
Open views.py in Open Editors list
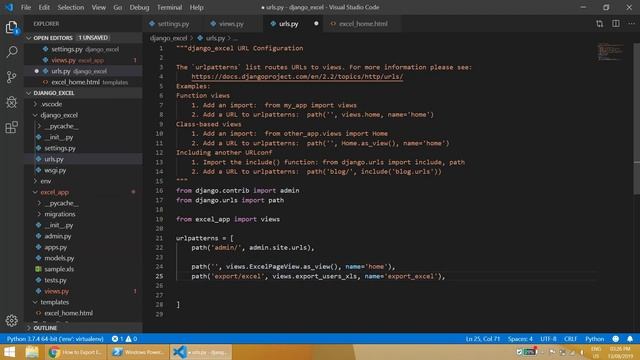[83, 60]
